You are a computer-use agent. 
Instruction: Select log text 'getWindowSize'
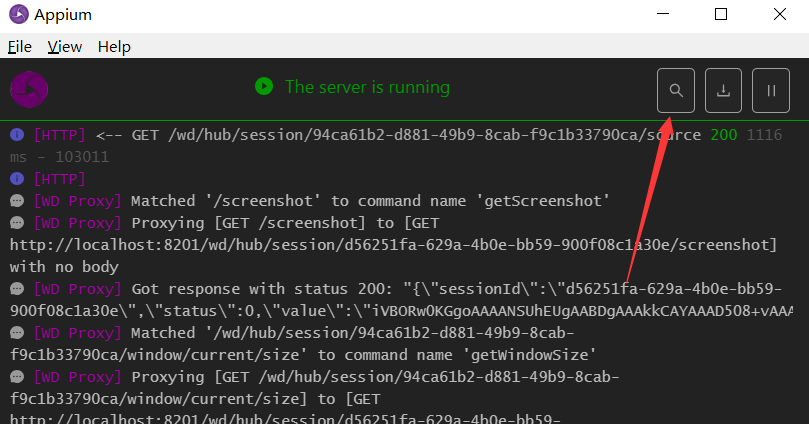530,355
